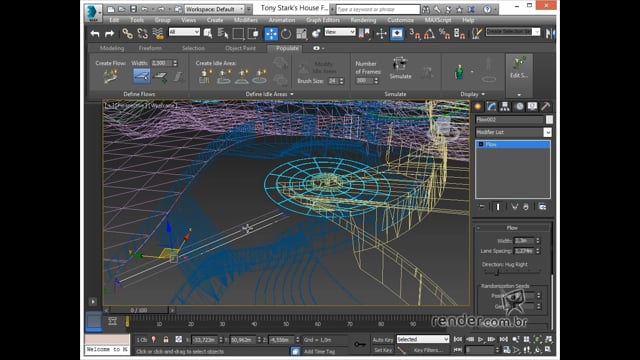Click the first Create Idle Area icon
This screenshot has width=640, height=360.
(x=205, y=76)
